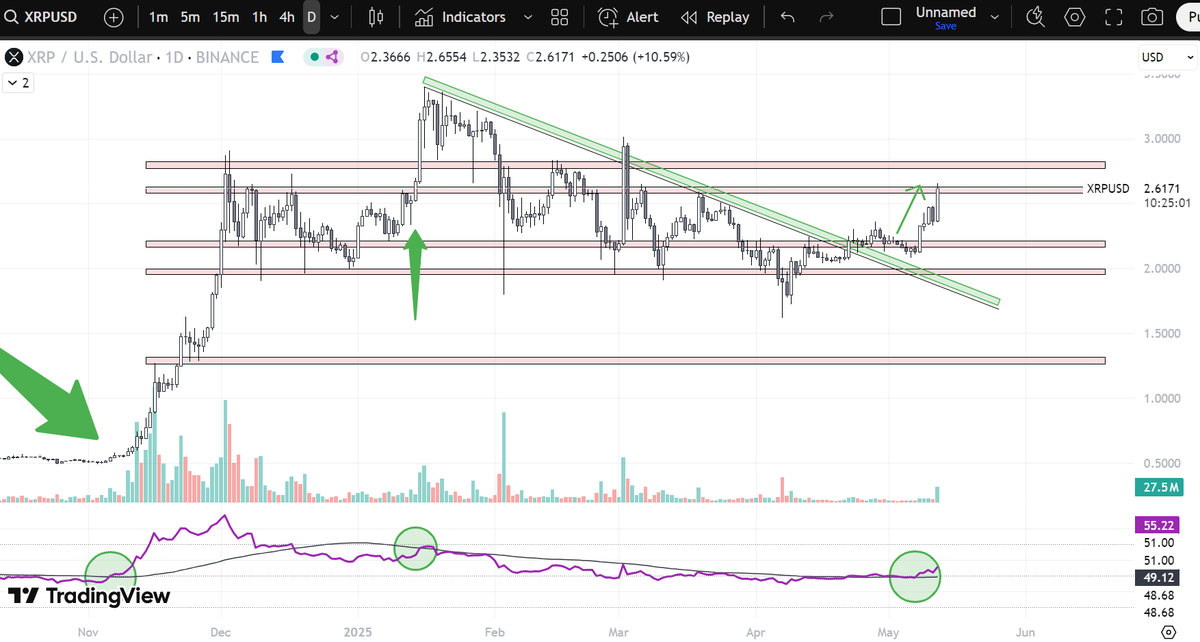
Task: Undo the last chart action
Action: [788, 17]
